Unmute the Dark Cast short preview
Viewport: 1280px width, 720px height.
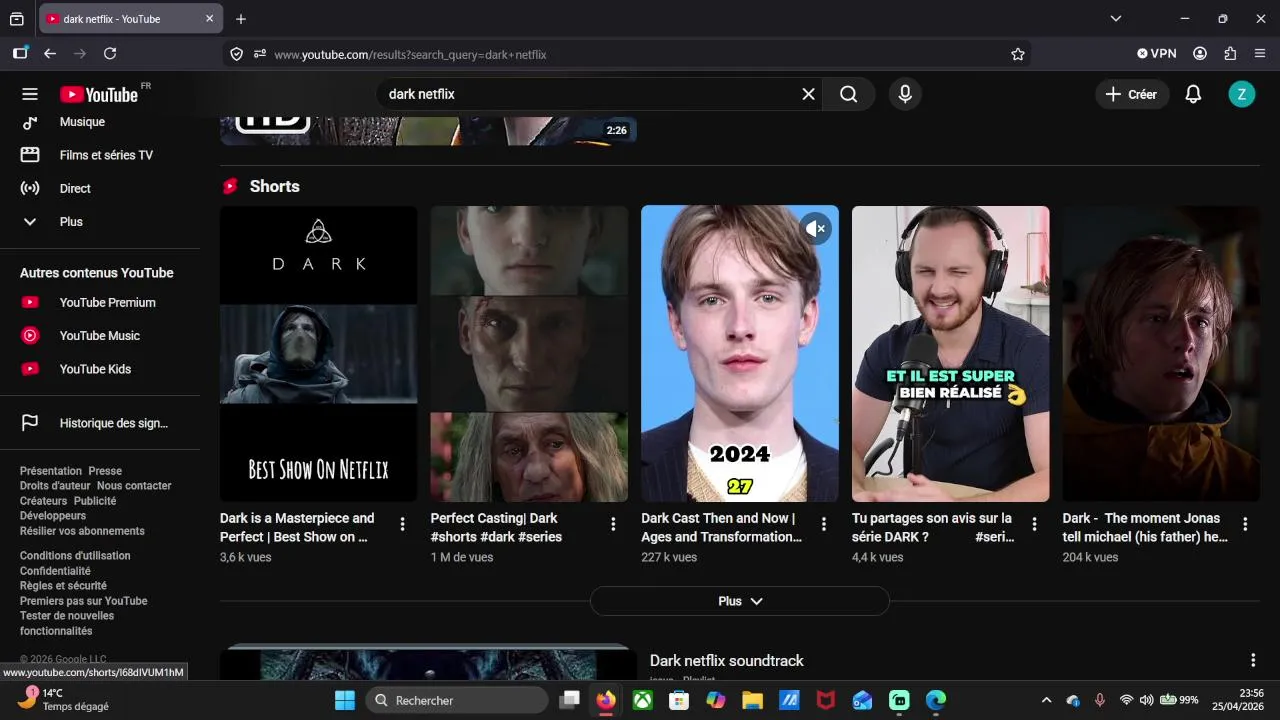[816, 229]
